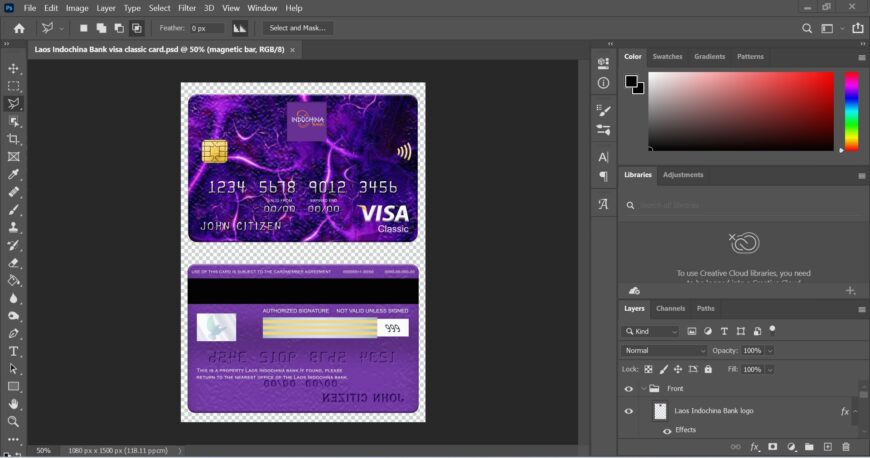Open the Layer menu
Image resolution: width=870 pixels, height=458 pixels.
(x=105, y=8)
